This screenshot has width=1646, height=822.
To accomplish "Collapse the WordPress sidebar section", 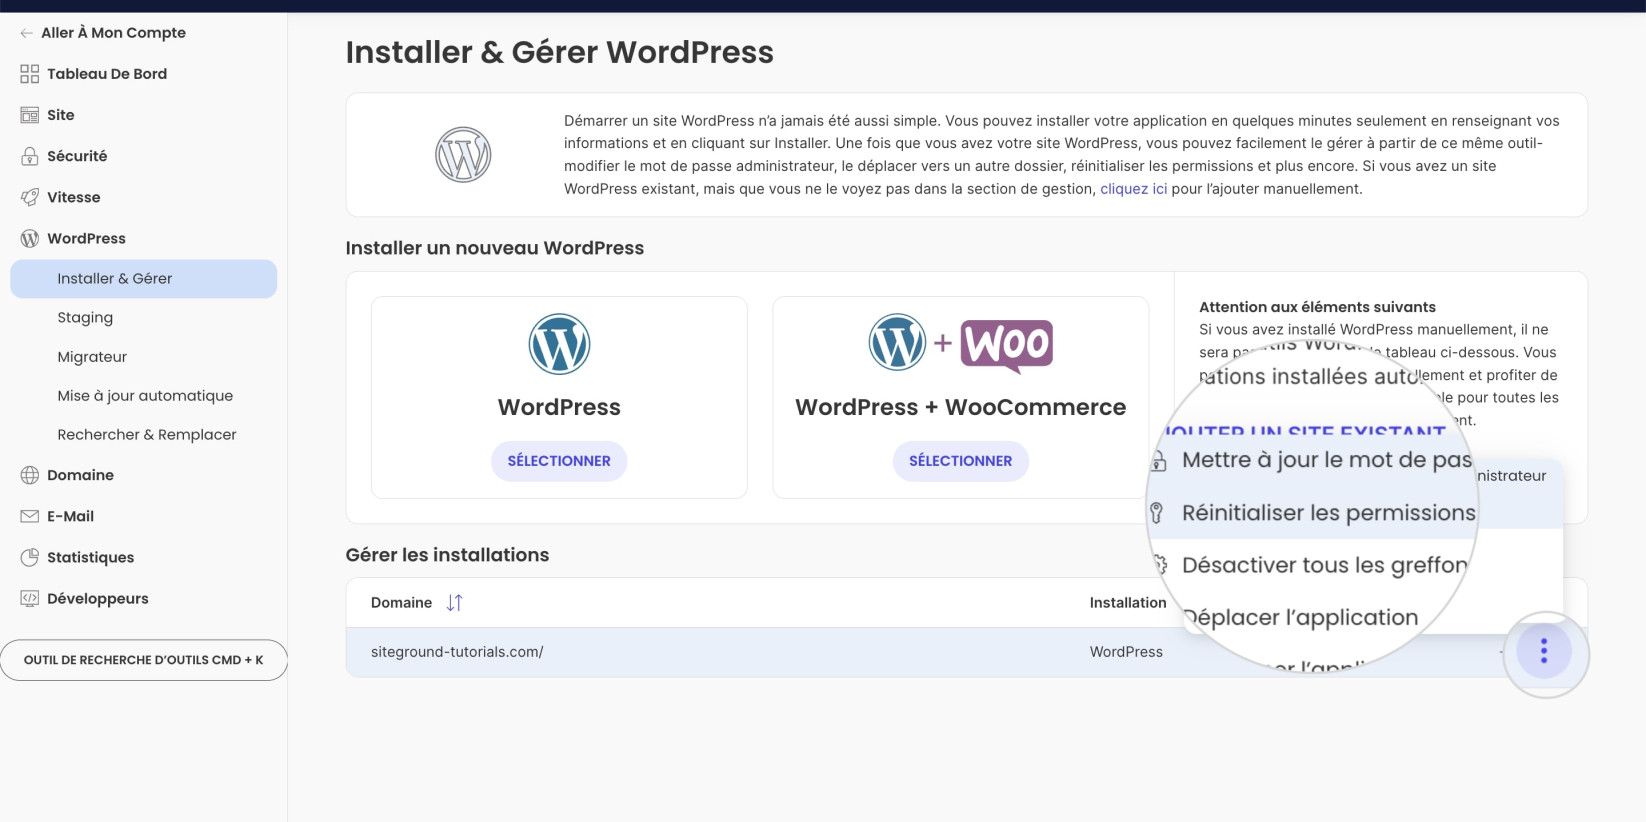I will pos(86,238).
